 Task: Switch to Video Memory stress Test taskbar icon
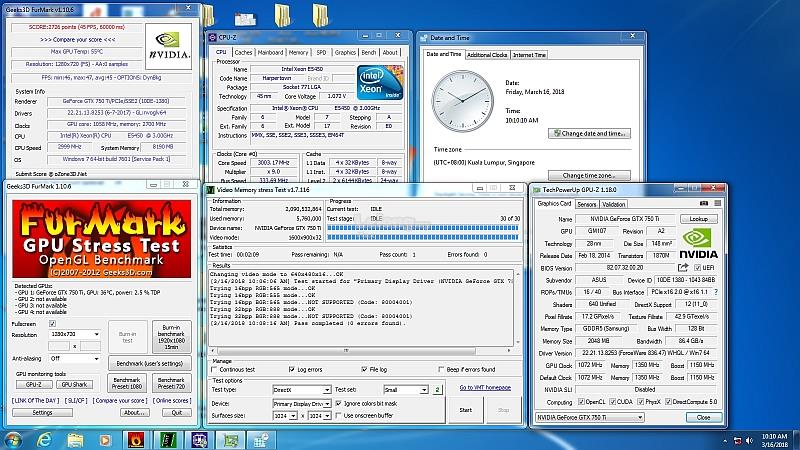tap(168, 440)
